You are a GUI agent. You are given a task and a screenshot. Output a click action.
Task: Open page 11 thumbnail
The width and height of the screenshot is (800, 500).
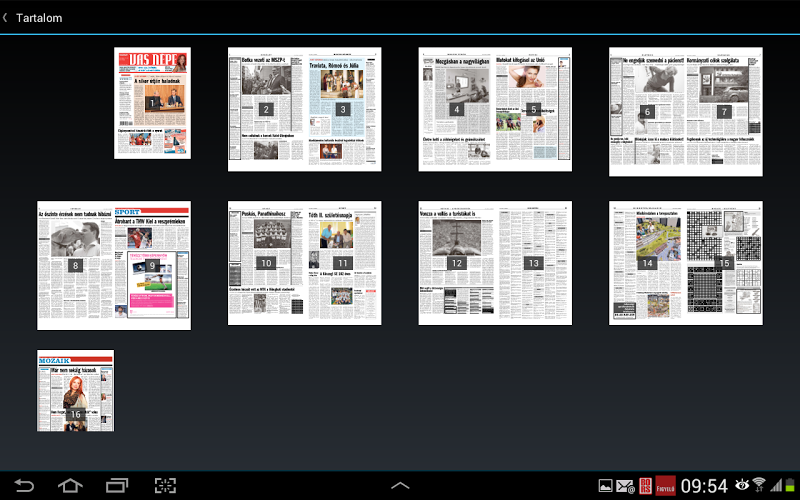tap(343, 263)
